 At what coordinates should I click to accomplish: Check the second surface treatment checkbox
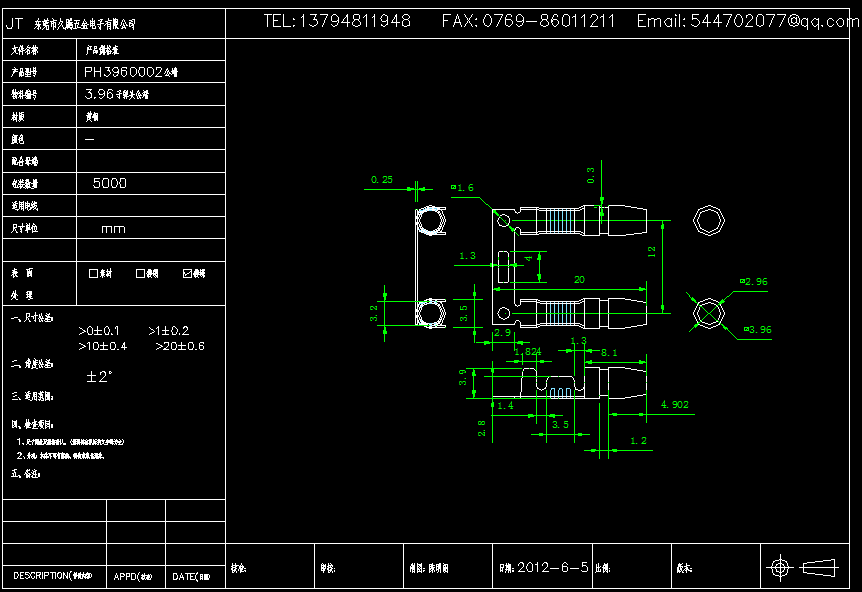(140, 273)
